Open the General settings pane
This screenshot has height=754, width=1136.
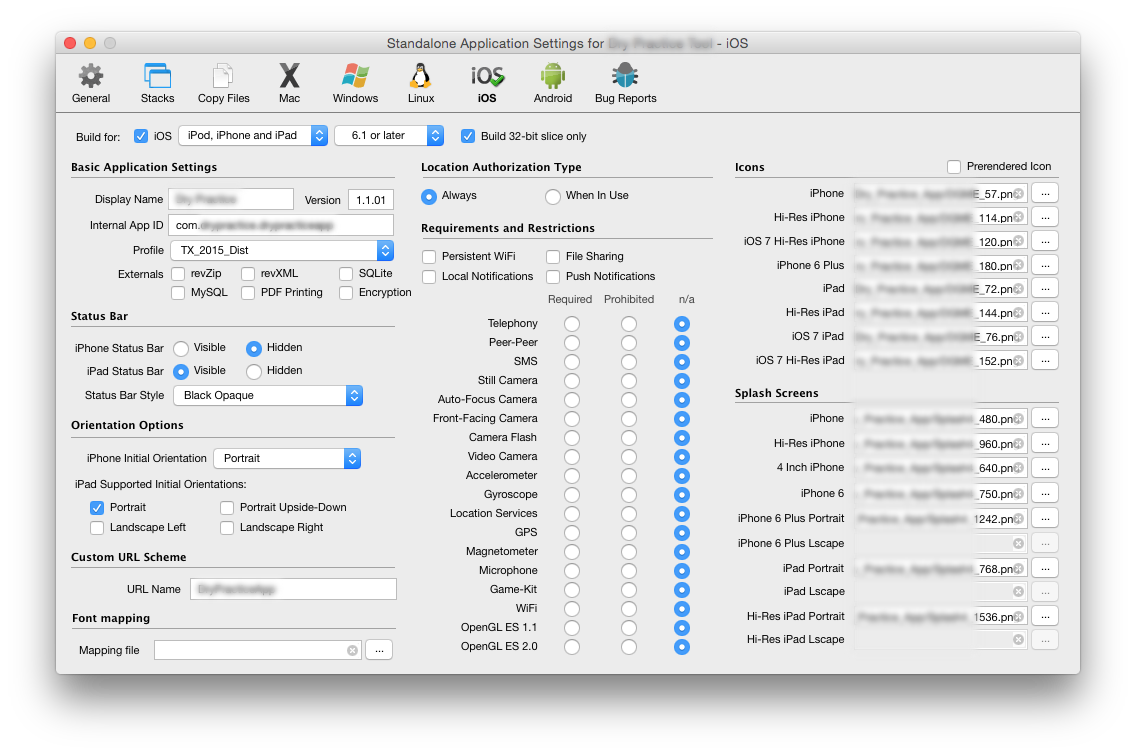coord(91,84)
